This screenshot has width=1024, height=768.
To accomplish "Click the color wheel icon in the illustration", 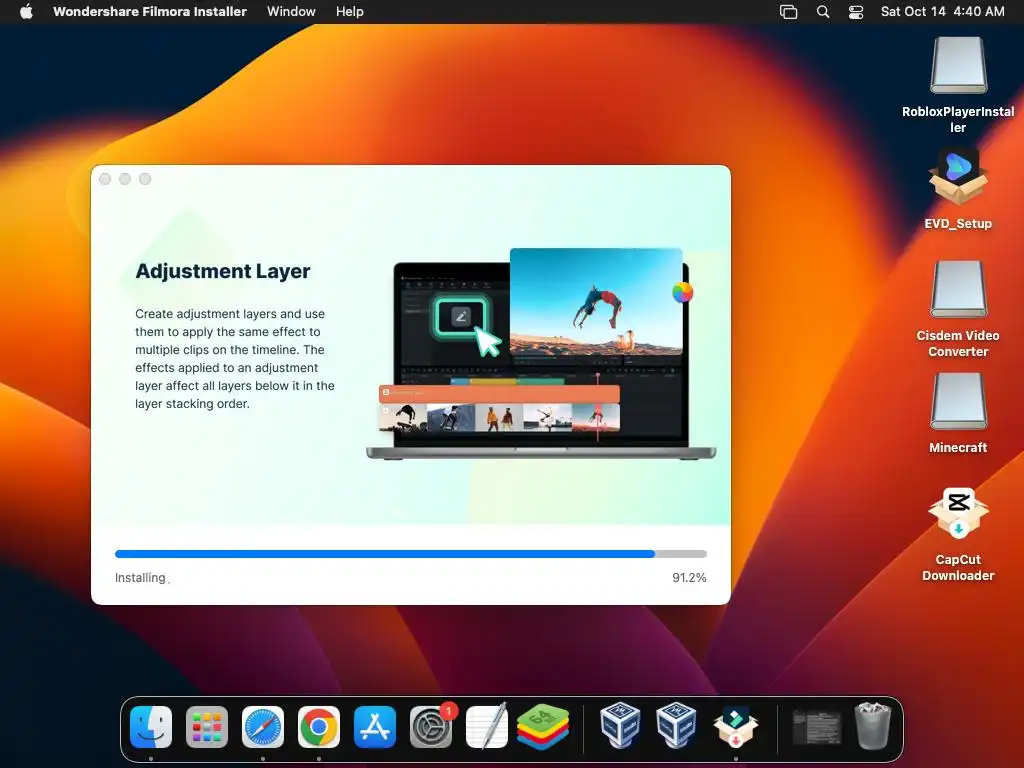I will tap(682, 293).
